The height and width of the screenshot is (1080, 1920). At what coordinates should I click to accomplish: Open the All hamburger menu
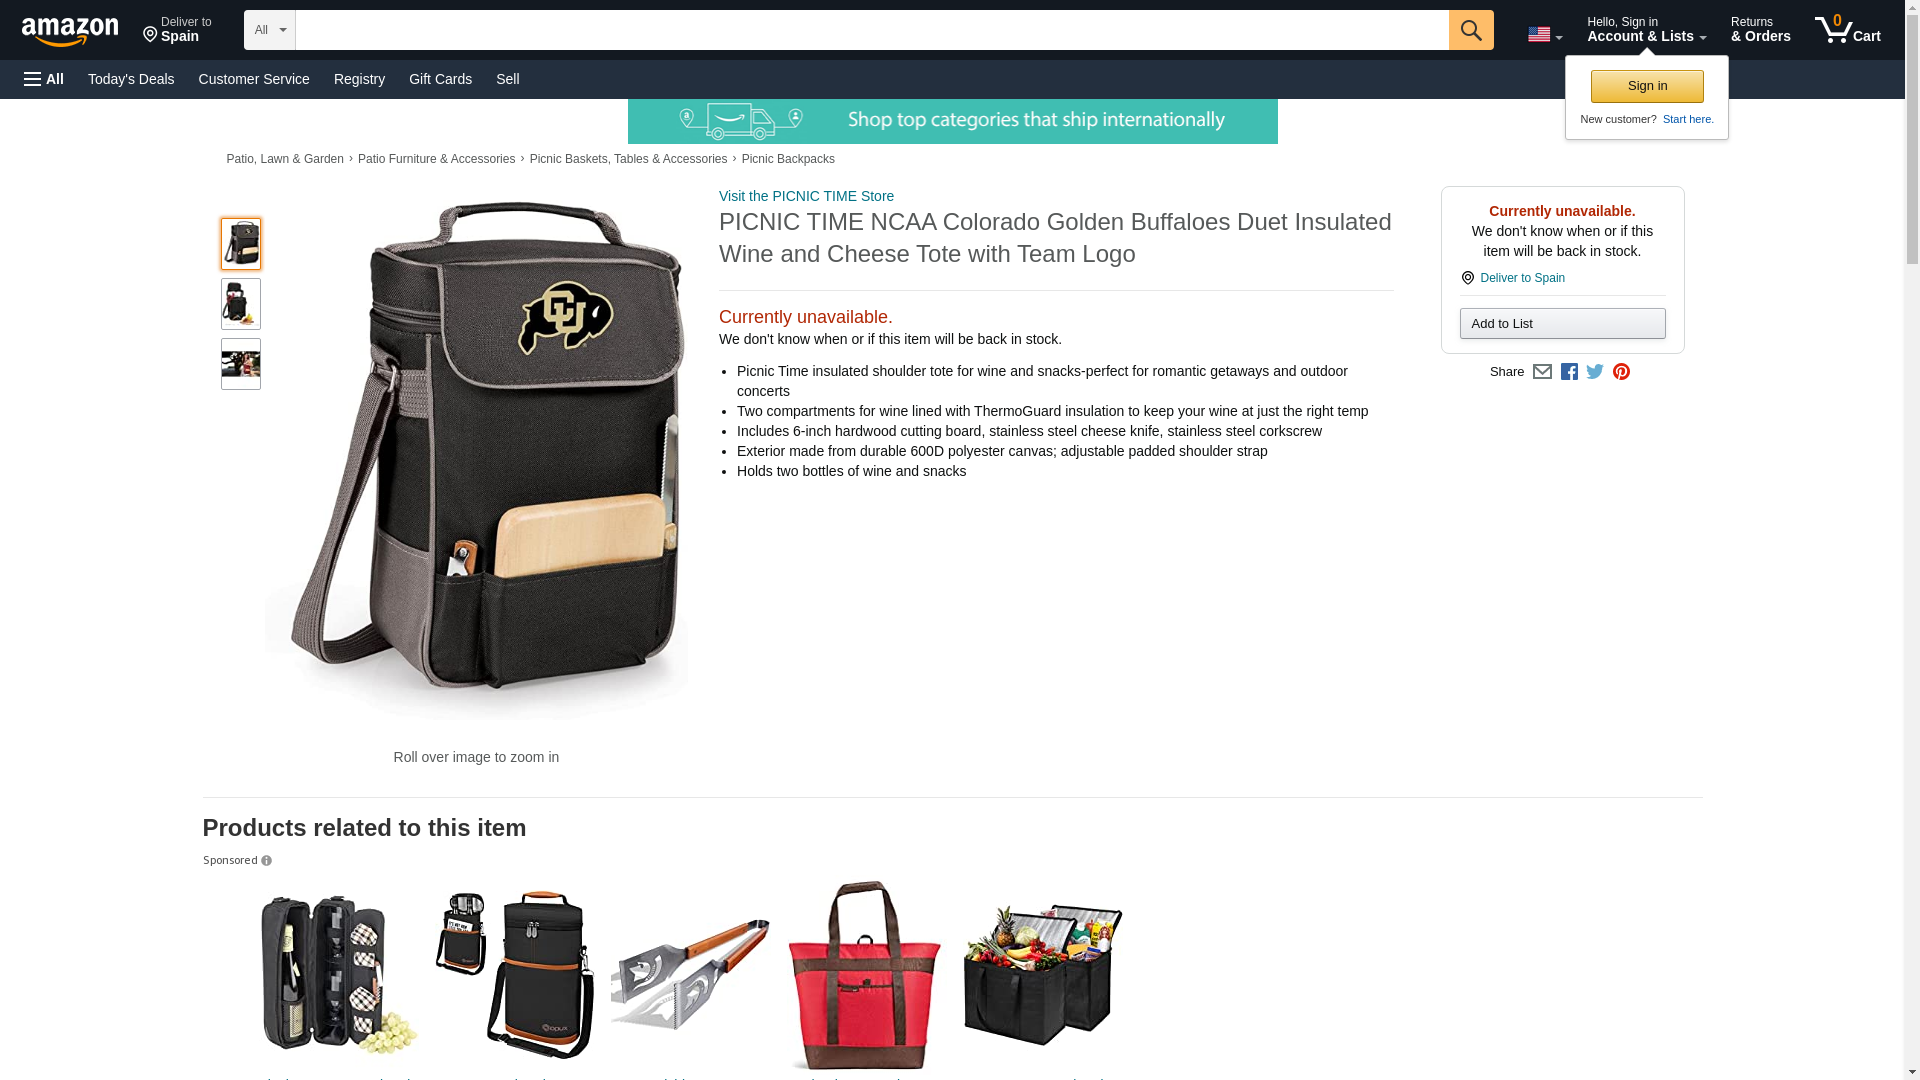click(x=44, y=79)
